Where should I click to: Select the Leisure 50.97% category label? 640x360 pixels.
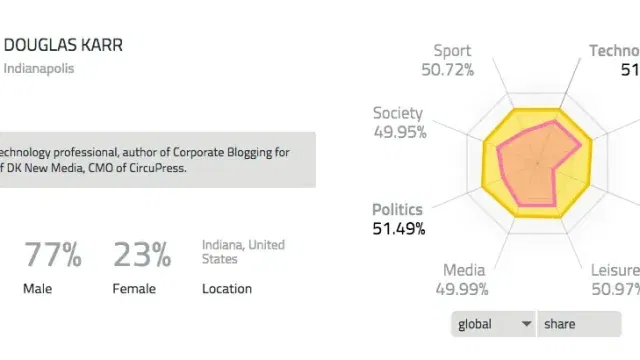616,280
